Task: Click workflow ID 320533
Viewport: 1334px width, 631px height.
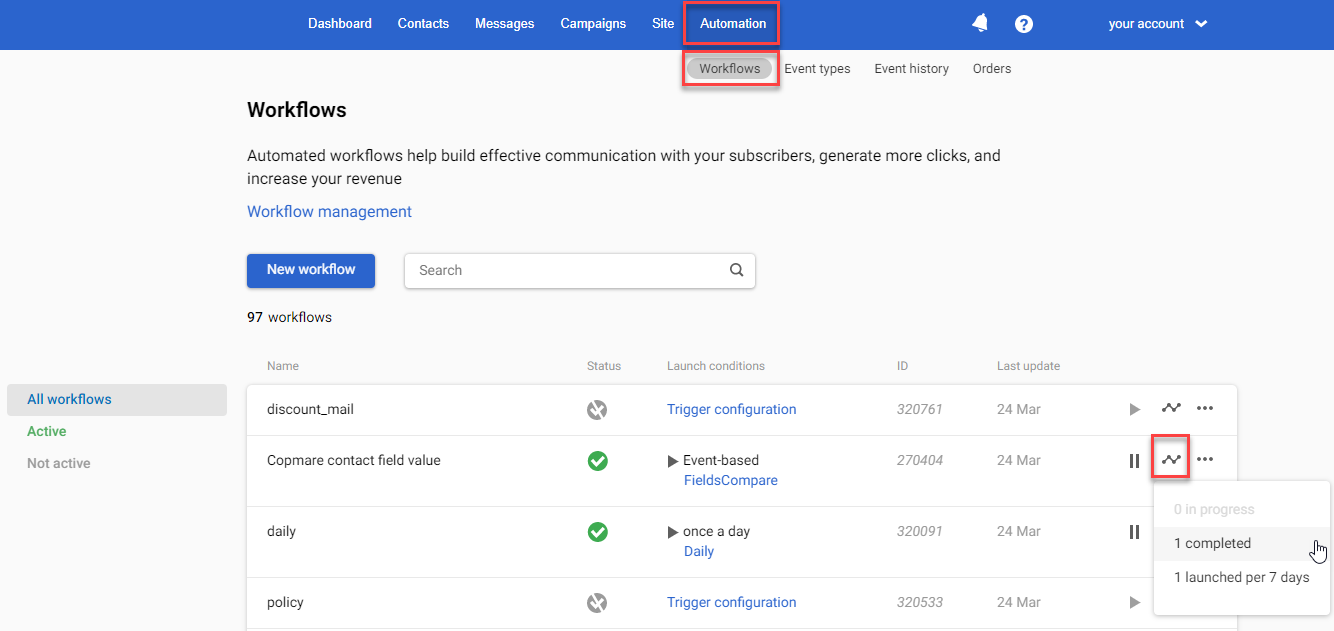Action: point(920,602)
